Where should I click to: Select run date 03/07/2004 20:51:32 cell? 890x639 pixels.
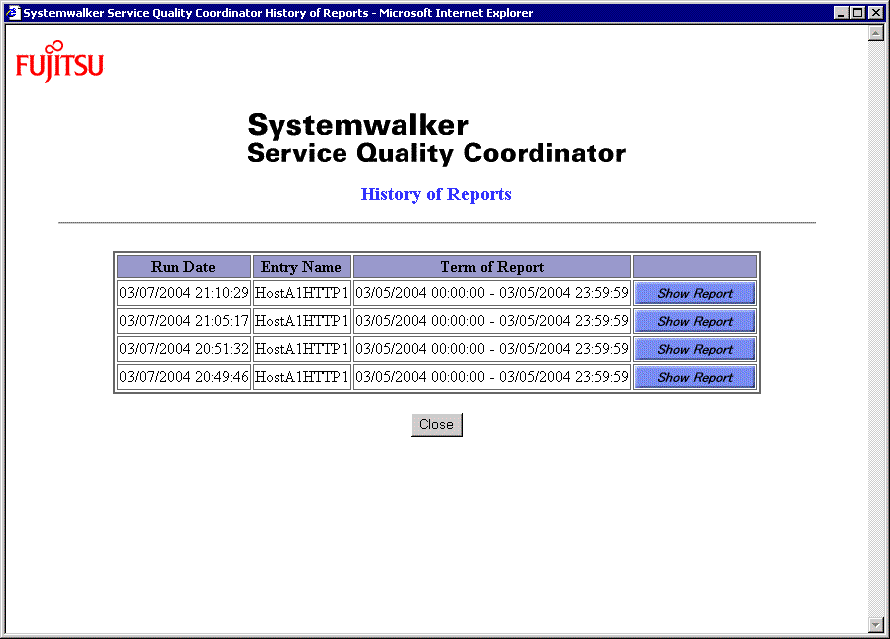point(183,349)
